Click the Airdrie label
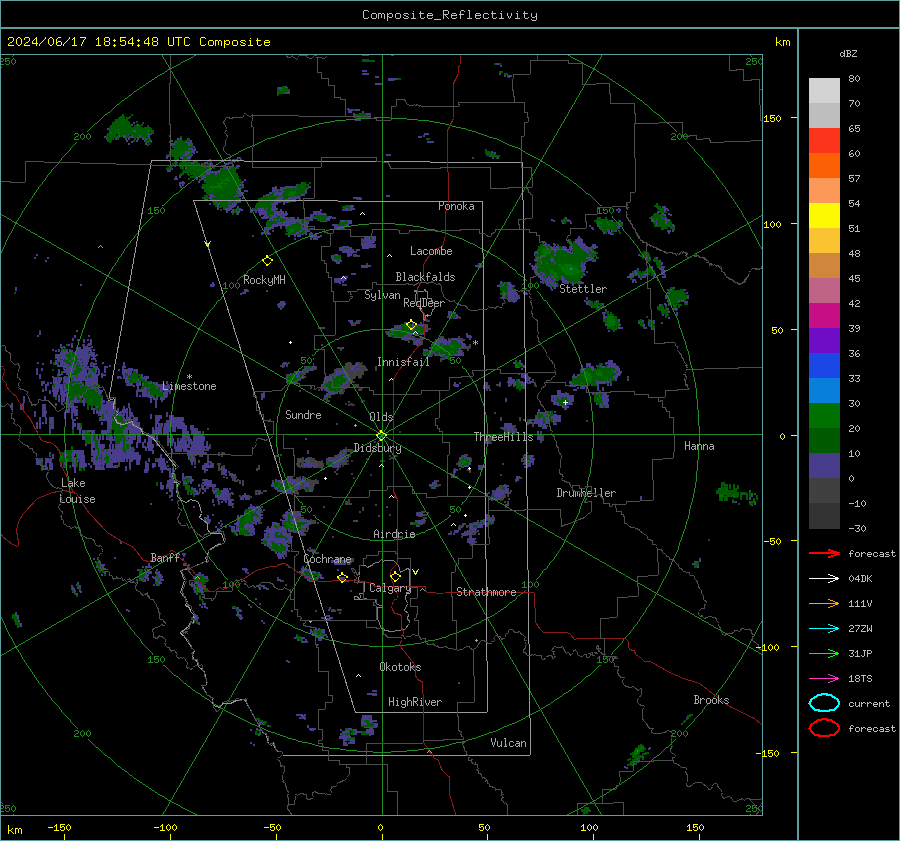This screenshot has height=841, width=900. 394,534
